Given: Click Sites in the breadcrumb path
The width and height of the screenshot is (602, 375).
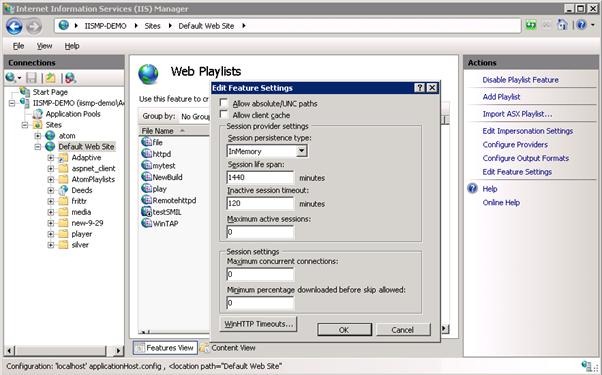Looking at the screenshot, I should tap(152, 26).
